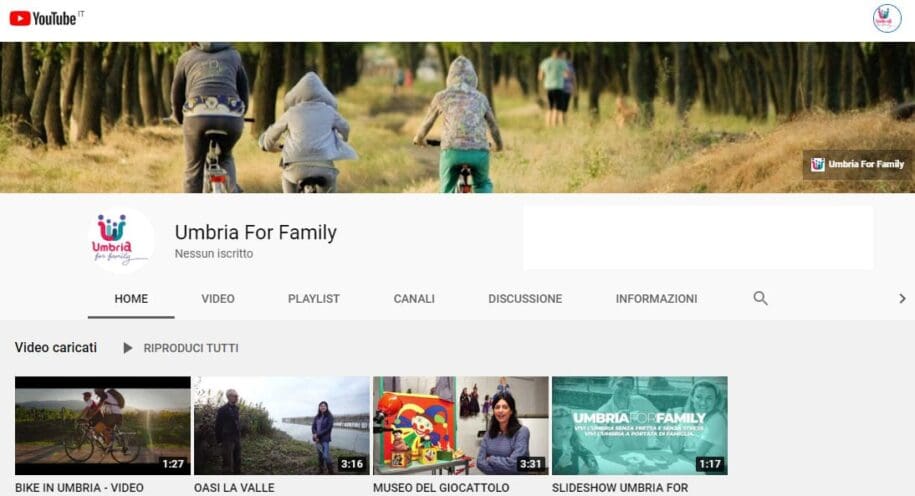This screenshot has width=915, height=496.
Task: Search the channel with magnifier icon
Action: (x=760, y=298)
